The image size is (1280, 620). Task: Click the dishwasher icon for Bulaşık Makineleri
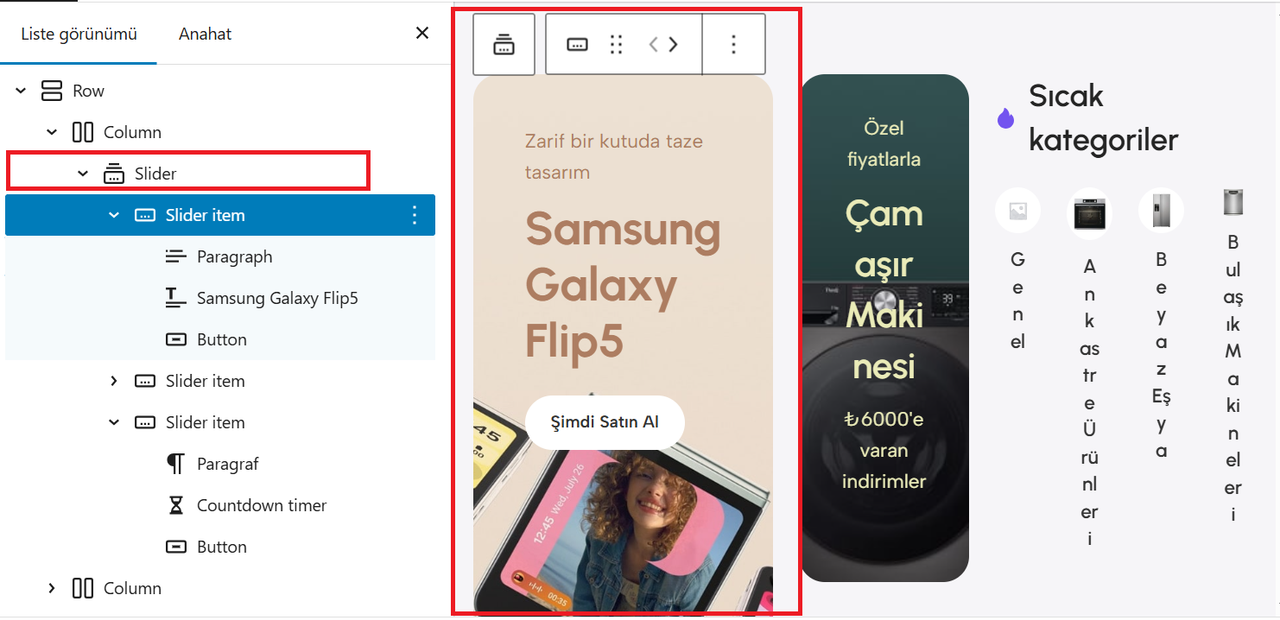[x=1233, y=203]
